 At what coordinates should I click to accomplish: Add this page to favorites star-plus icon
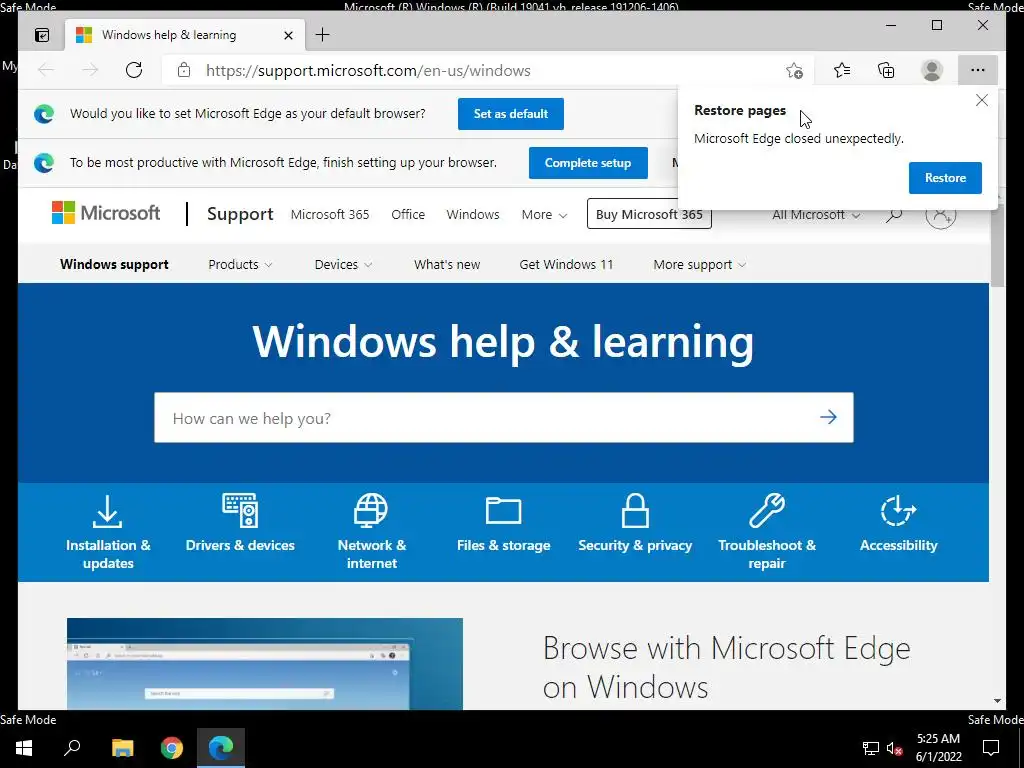(794, 71)
